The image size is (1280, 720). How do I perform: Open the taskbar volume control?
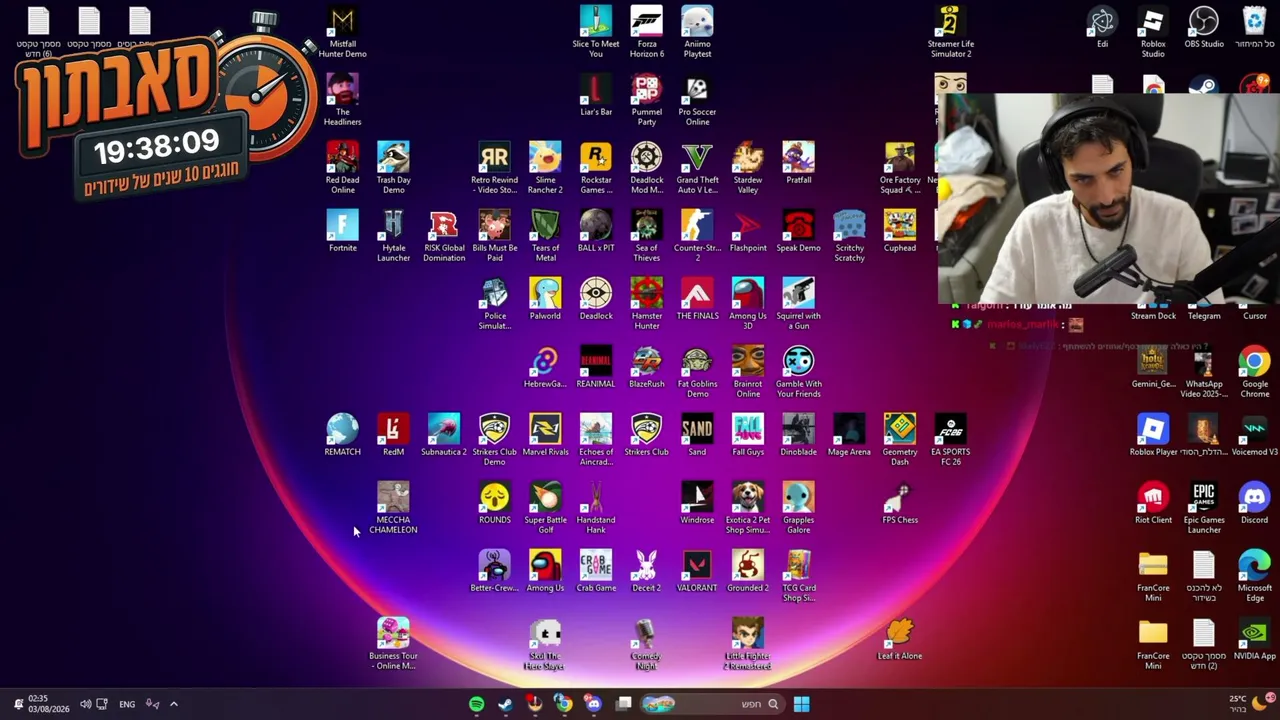click(x=85, y=704)
